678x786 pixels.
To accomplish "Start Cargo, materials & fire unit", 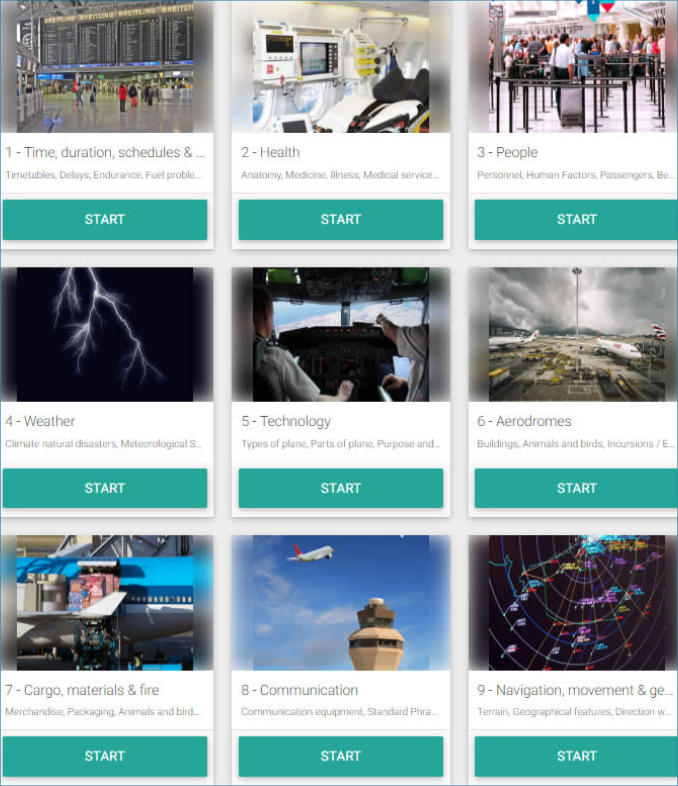I will 105,756.
